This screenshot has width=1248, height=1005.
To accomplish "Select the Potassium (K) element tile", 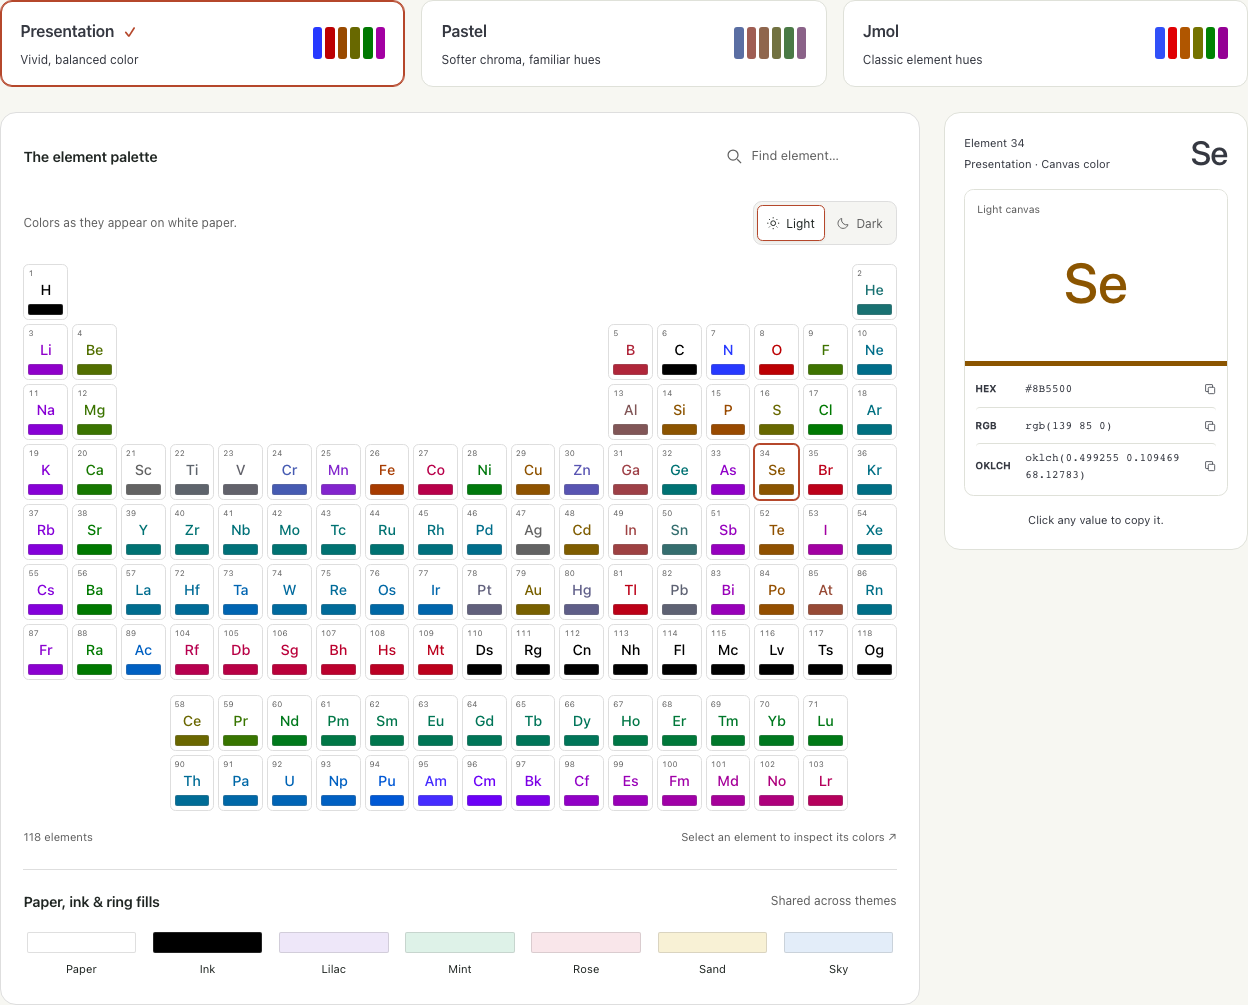I will coord(46,471).
